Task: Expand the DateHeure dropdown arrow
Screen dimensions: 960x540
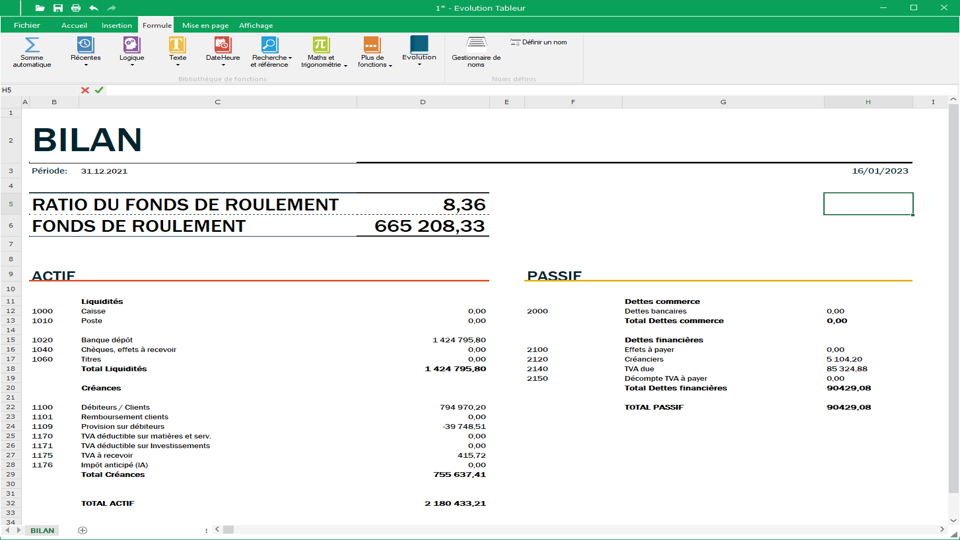Action: (223, 65)
